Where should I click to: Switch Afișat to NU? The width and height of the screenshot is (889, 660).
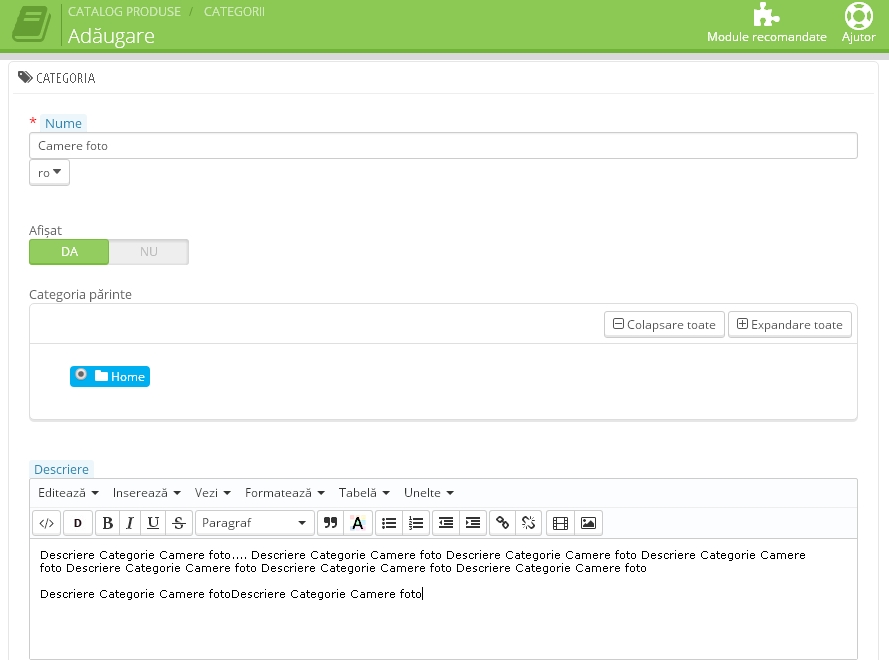click(148, 252)
